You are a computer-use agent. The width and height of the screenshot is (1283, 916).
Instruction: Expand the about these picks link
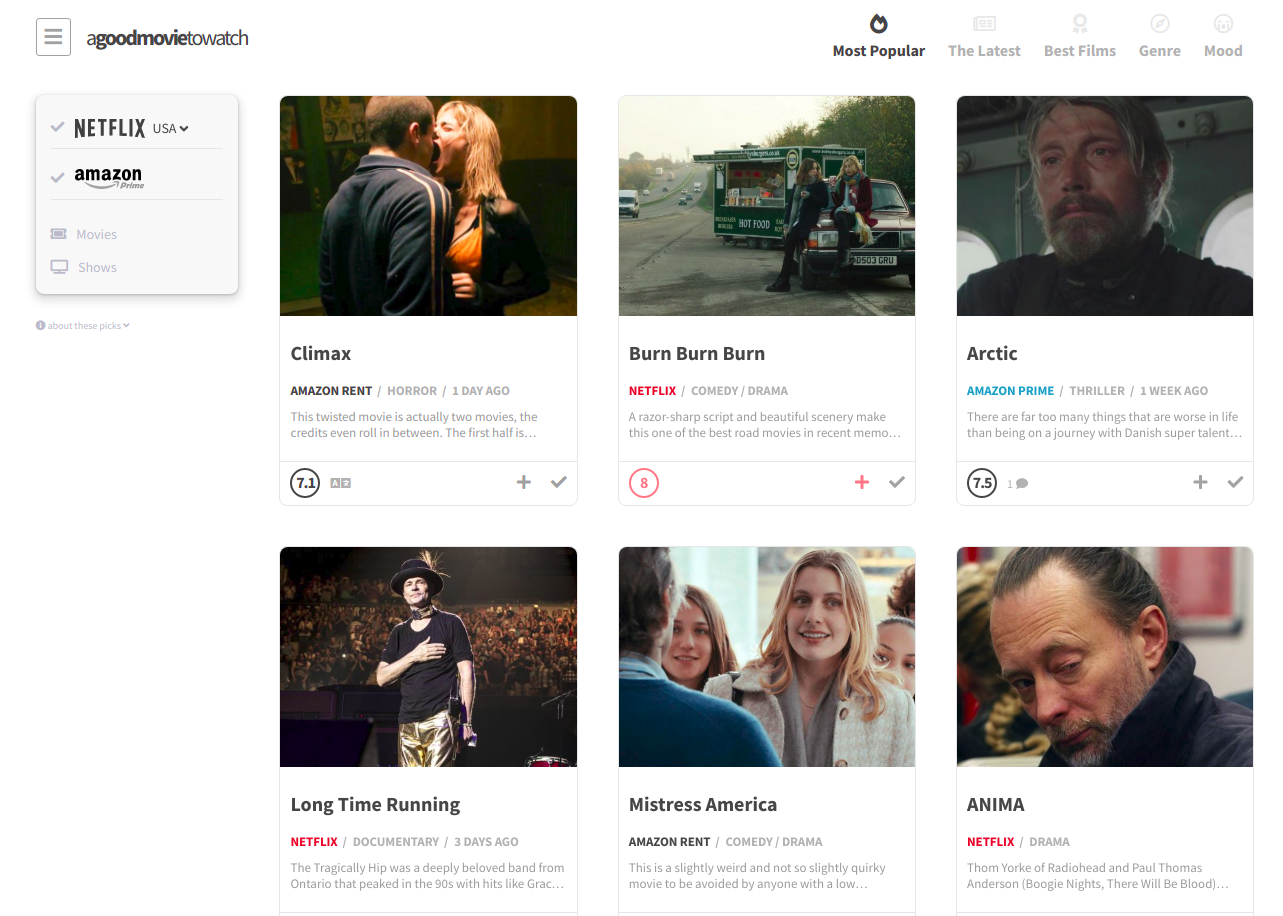coord(83,325)
